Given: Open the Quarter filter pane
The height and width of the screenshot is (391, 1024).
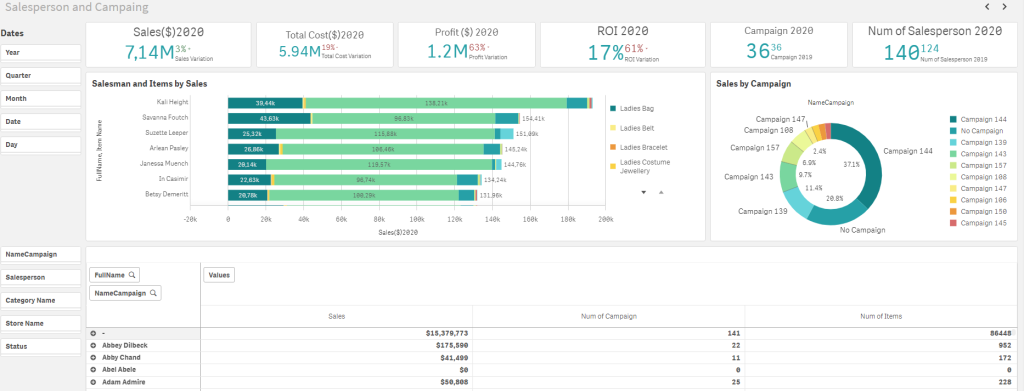Looking at the screenshot, I should [40, 76].
